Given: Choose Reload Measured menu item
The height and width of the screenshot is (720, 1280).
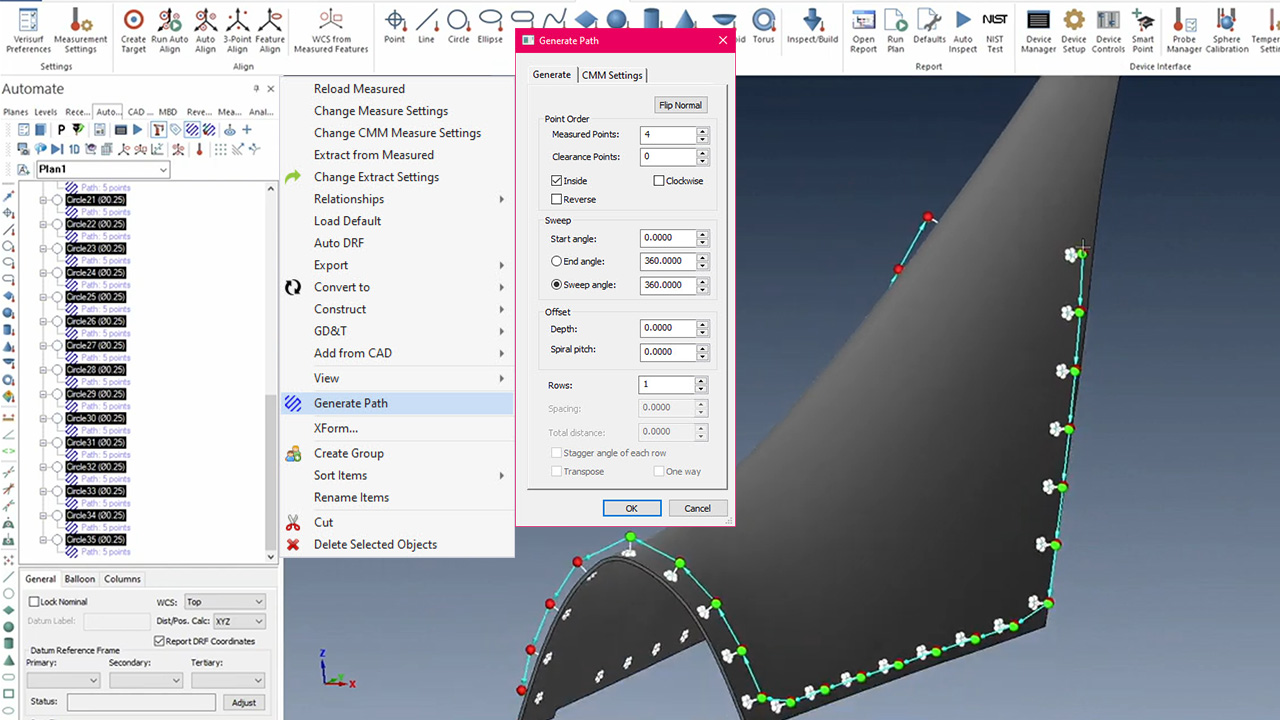Looking at the screenshot, I should coord(398,89).
